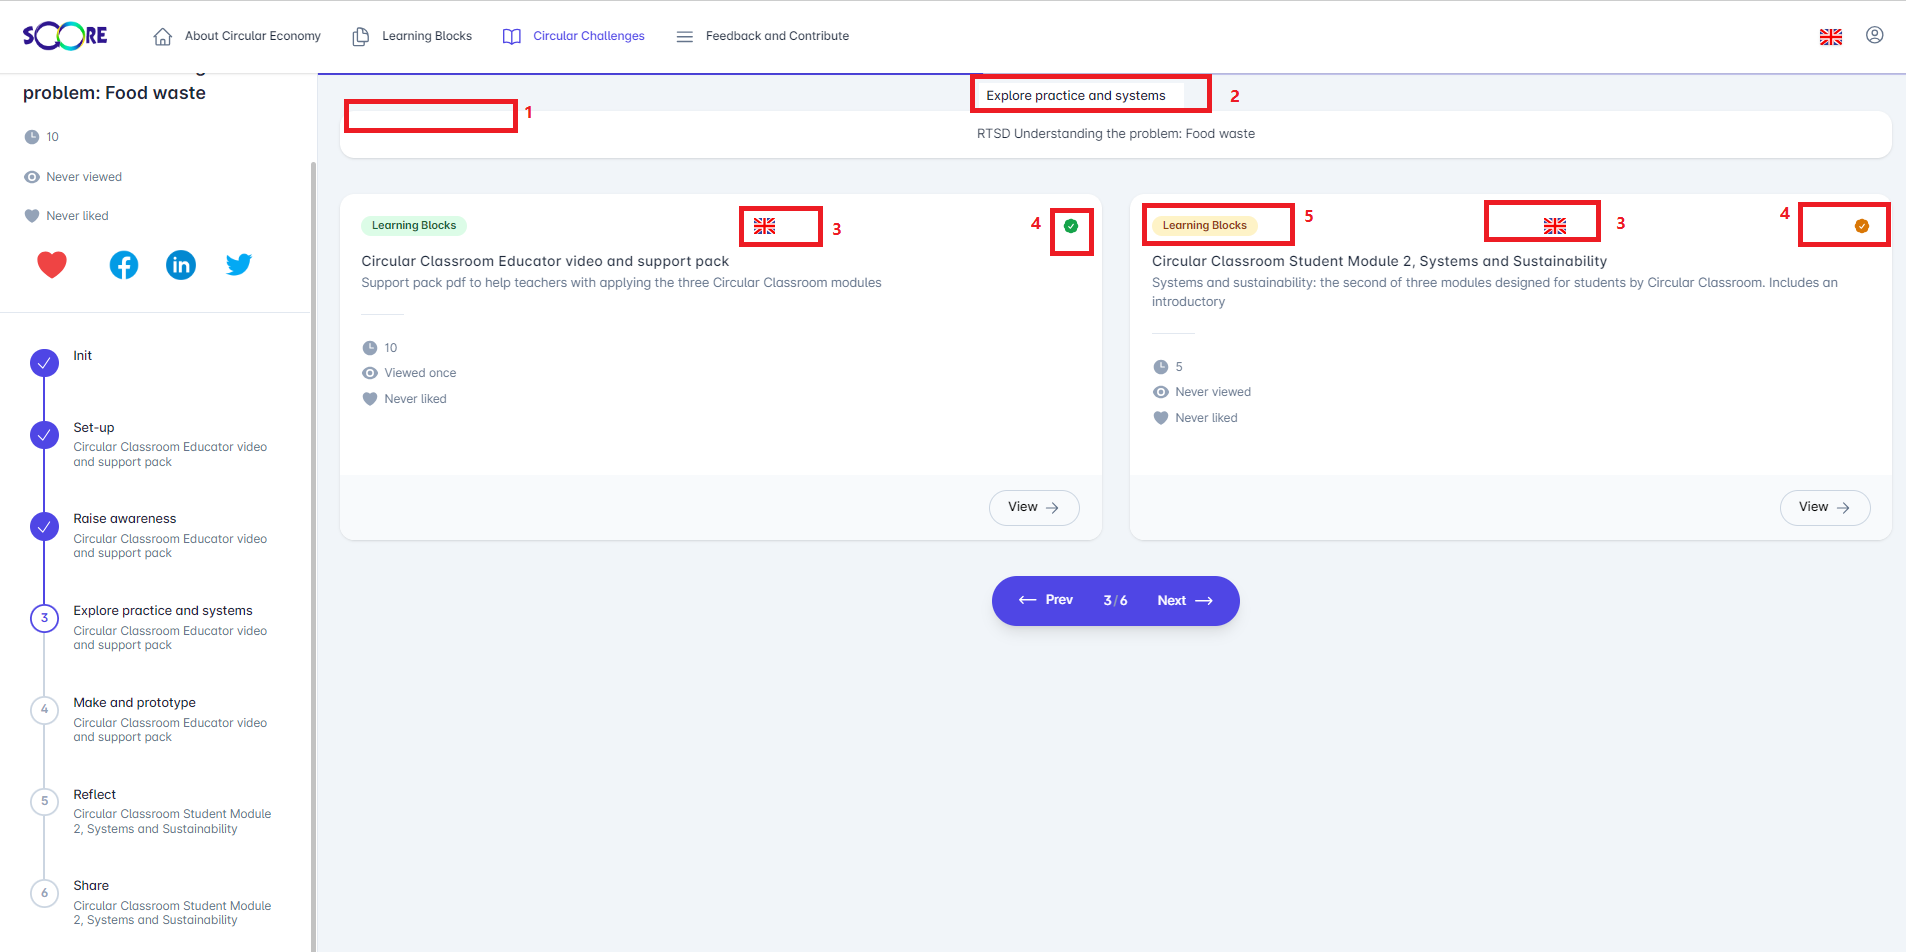Share via LinkedIn icon

click(181, 265)
